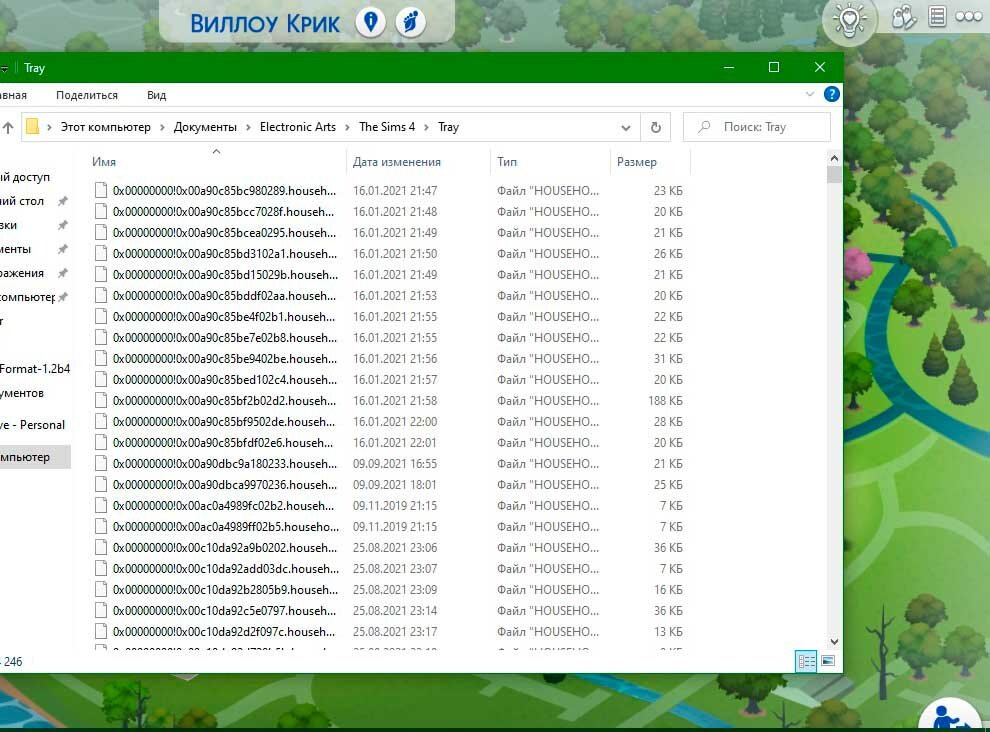This screenshot has height=732, width=990.
Task: Sort files by the Имя column header
Action: pyautogui.click(x=217, y=162)
